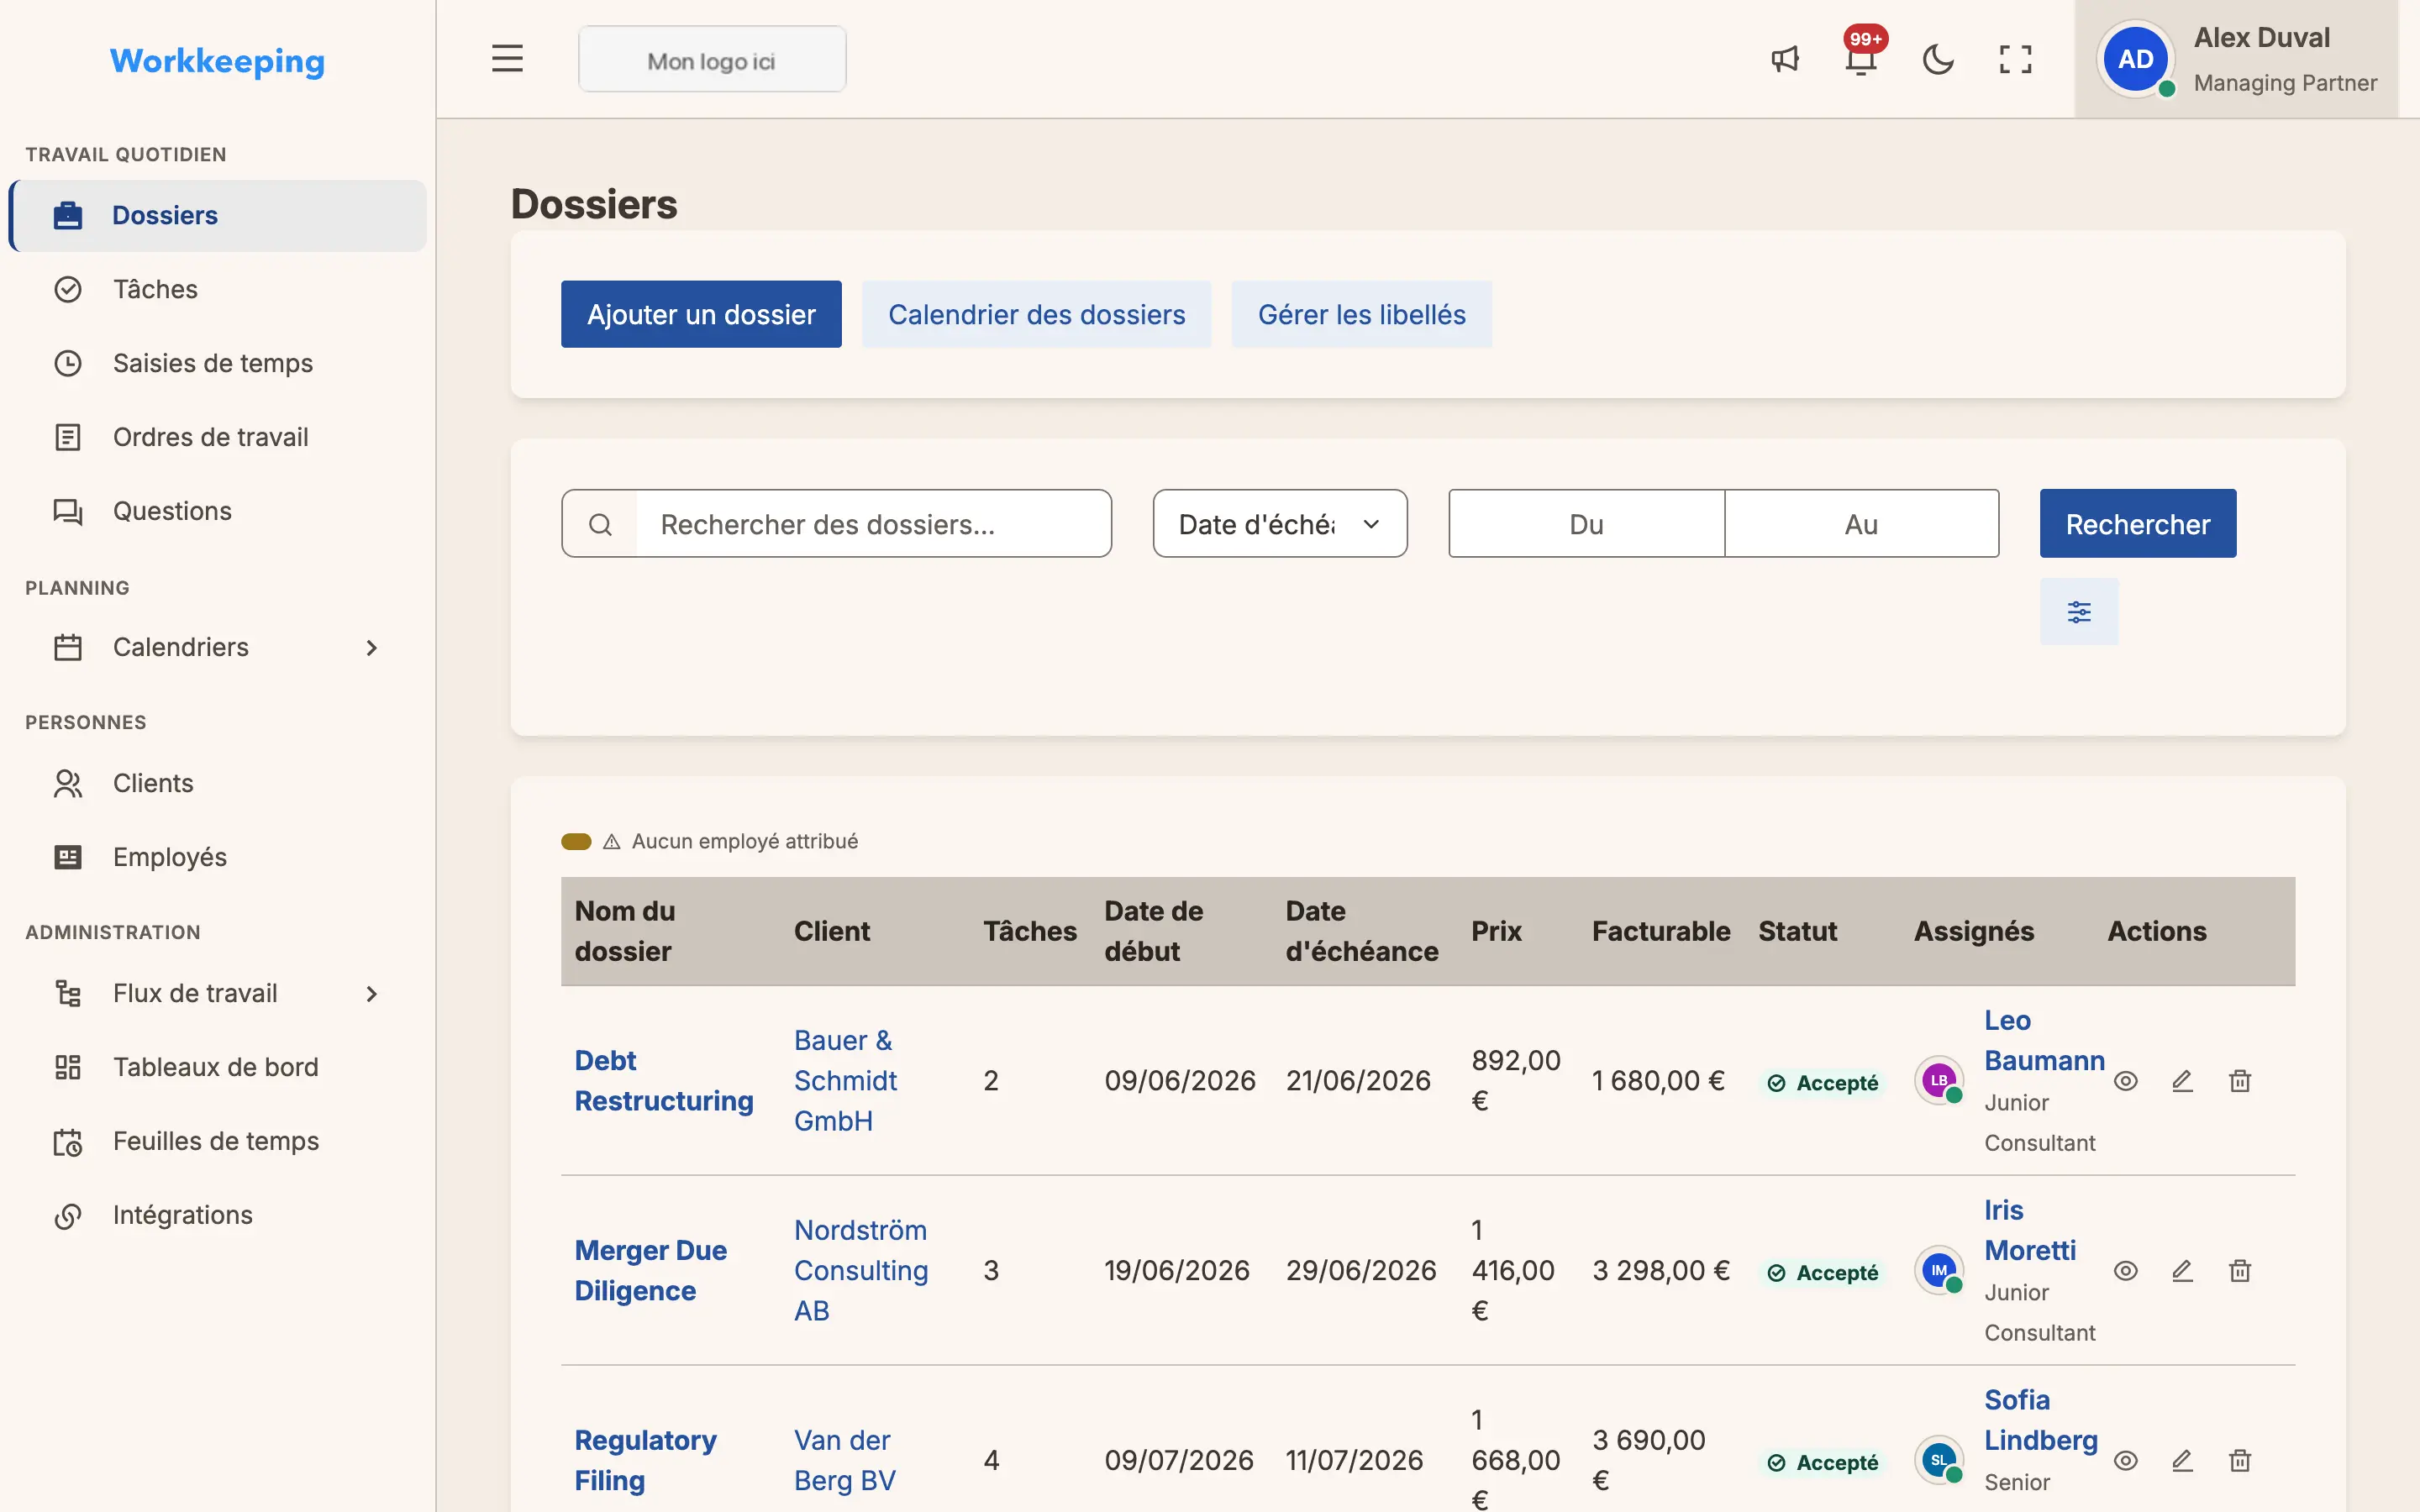View the Regulatory Filing eye icon

(2126, 1461)
